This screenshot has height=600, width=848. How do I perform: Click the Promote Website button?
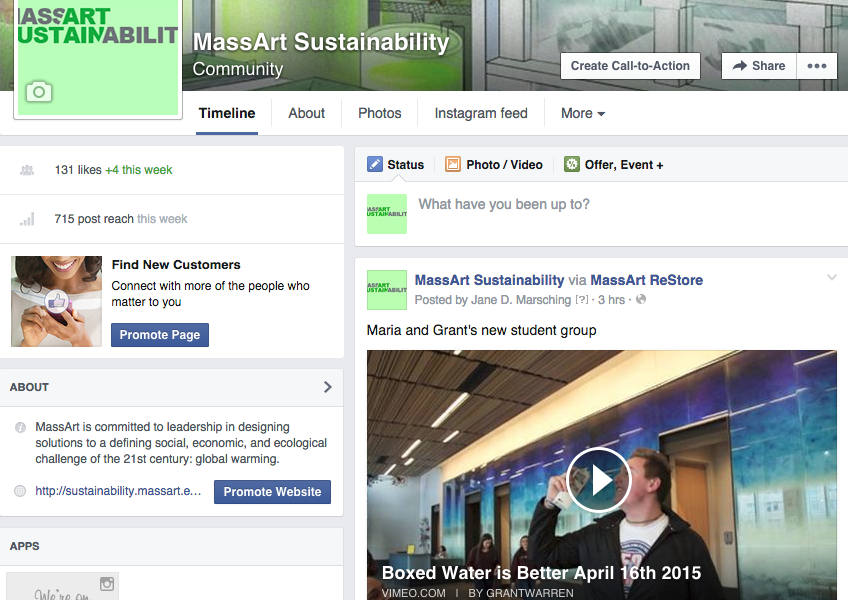(272, 492)
